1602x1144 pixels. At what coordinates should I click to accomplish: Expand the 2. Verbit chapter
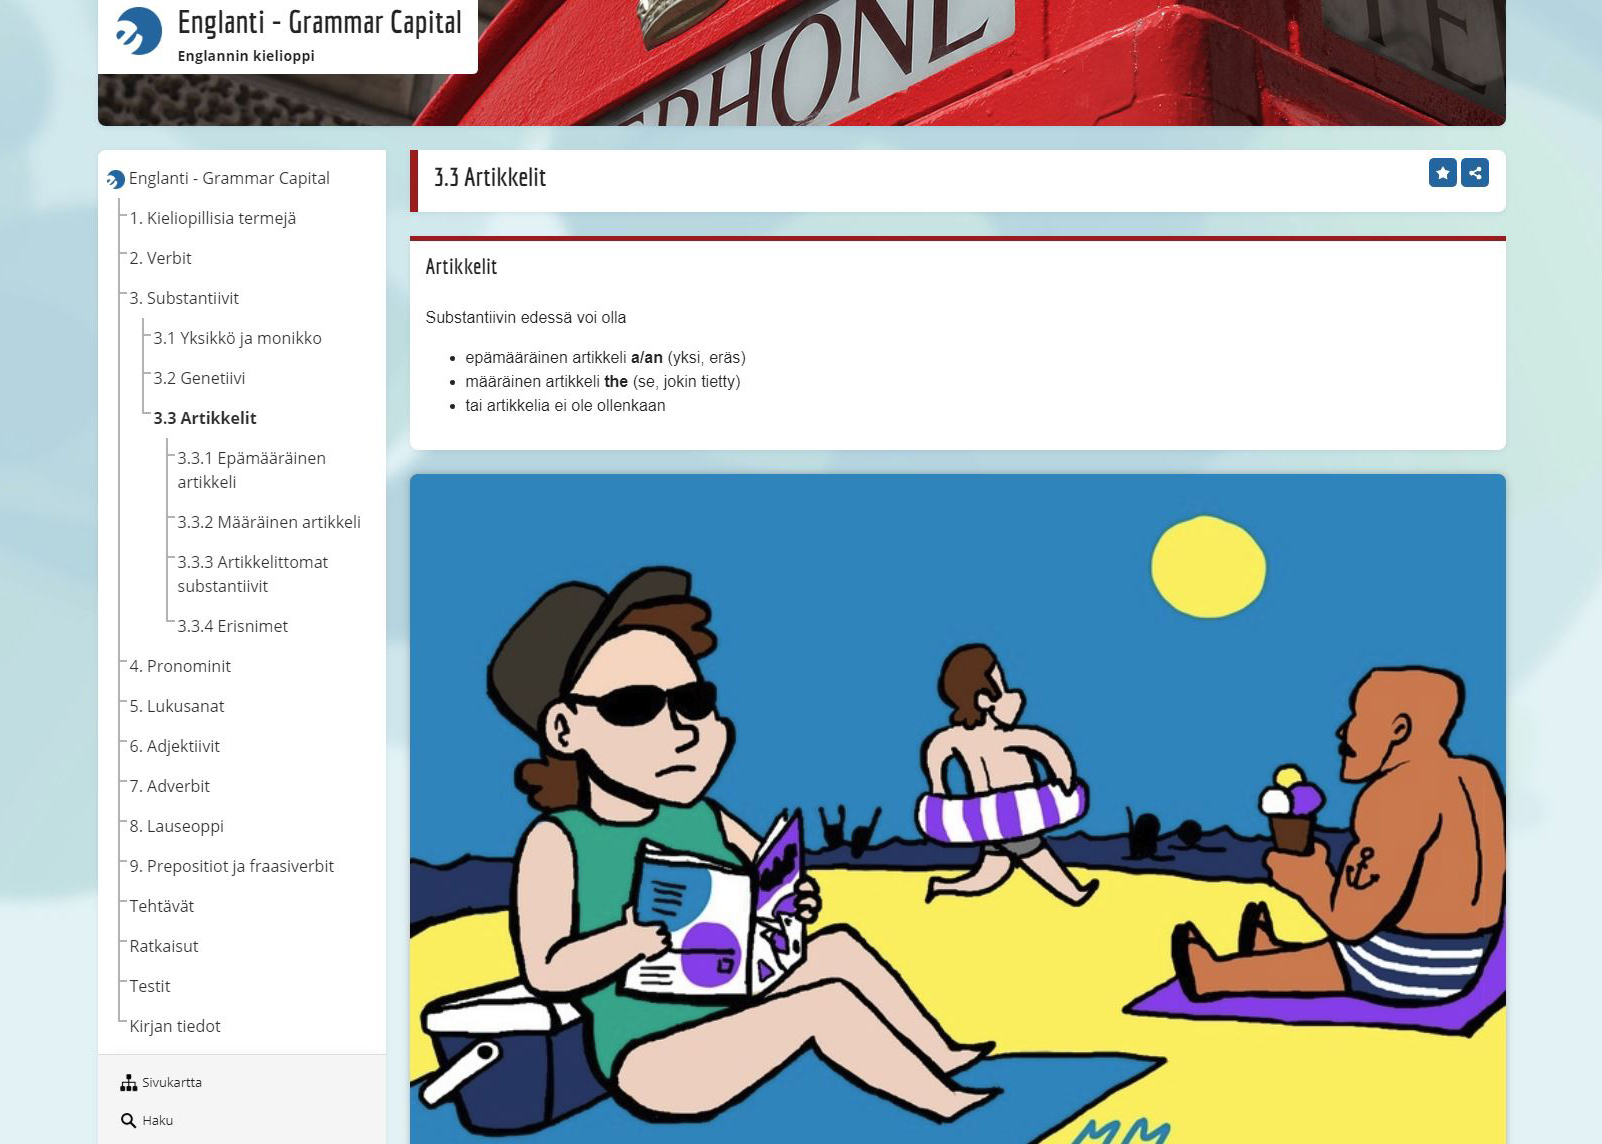tap(160, 258)
